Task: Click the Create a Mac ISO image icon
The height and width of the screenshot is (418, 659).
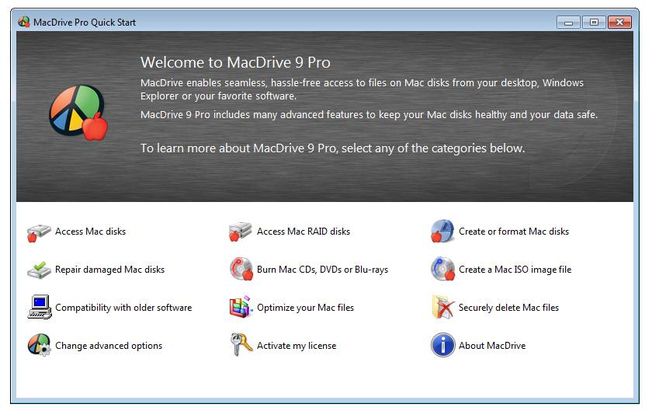Action: [x=443, y=269]
